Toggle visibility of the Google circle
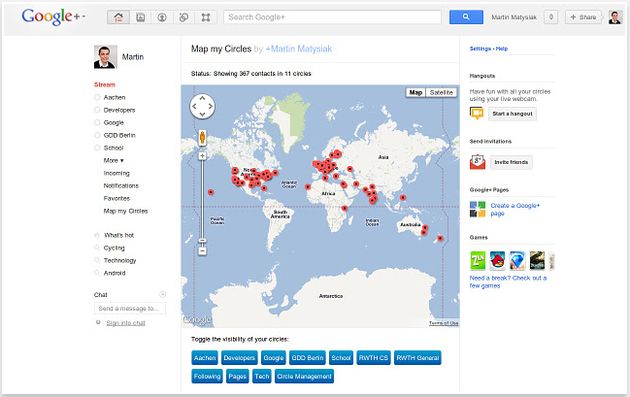 click(x=274, y=358)
